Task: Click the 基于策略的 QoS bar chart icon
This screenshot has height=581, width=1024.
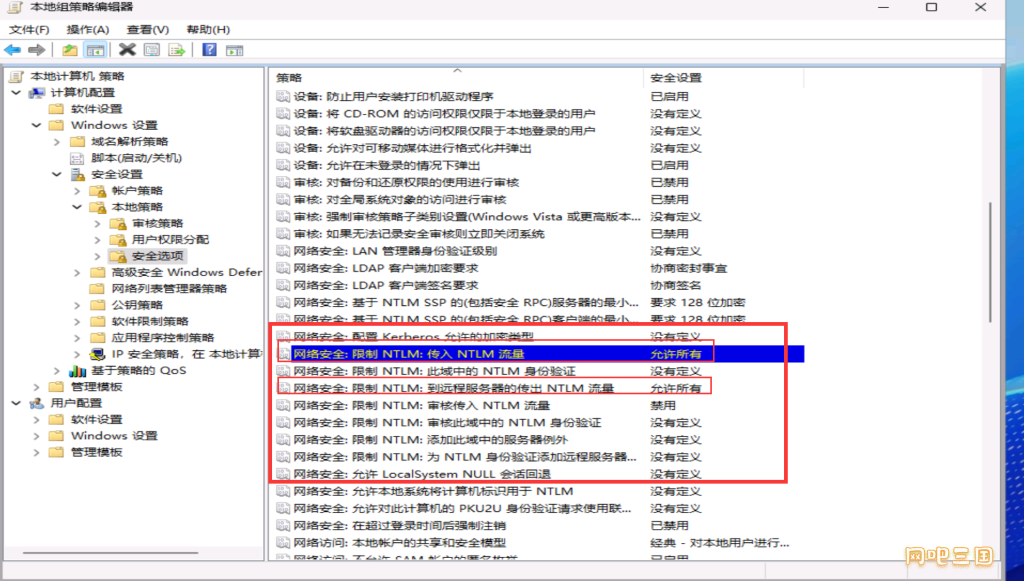Action: click(77, 370)
